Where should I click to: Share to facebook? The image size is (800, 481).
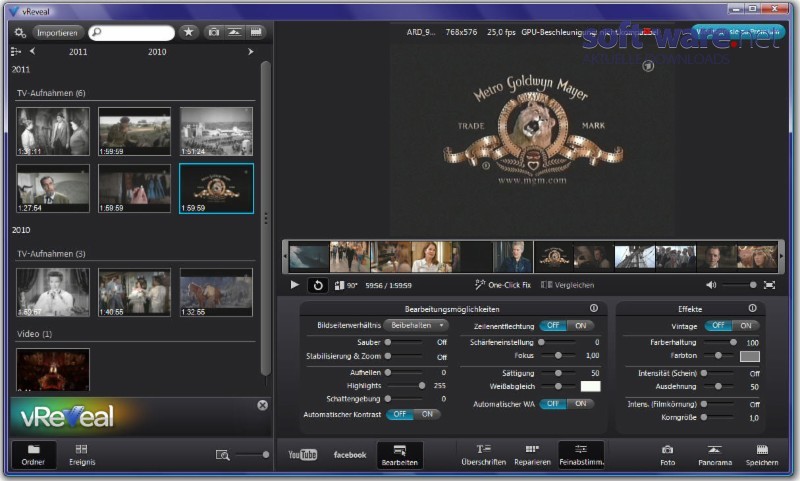350,454
